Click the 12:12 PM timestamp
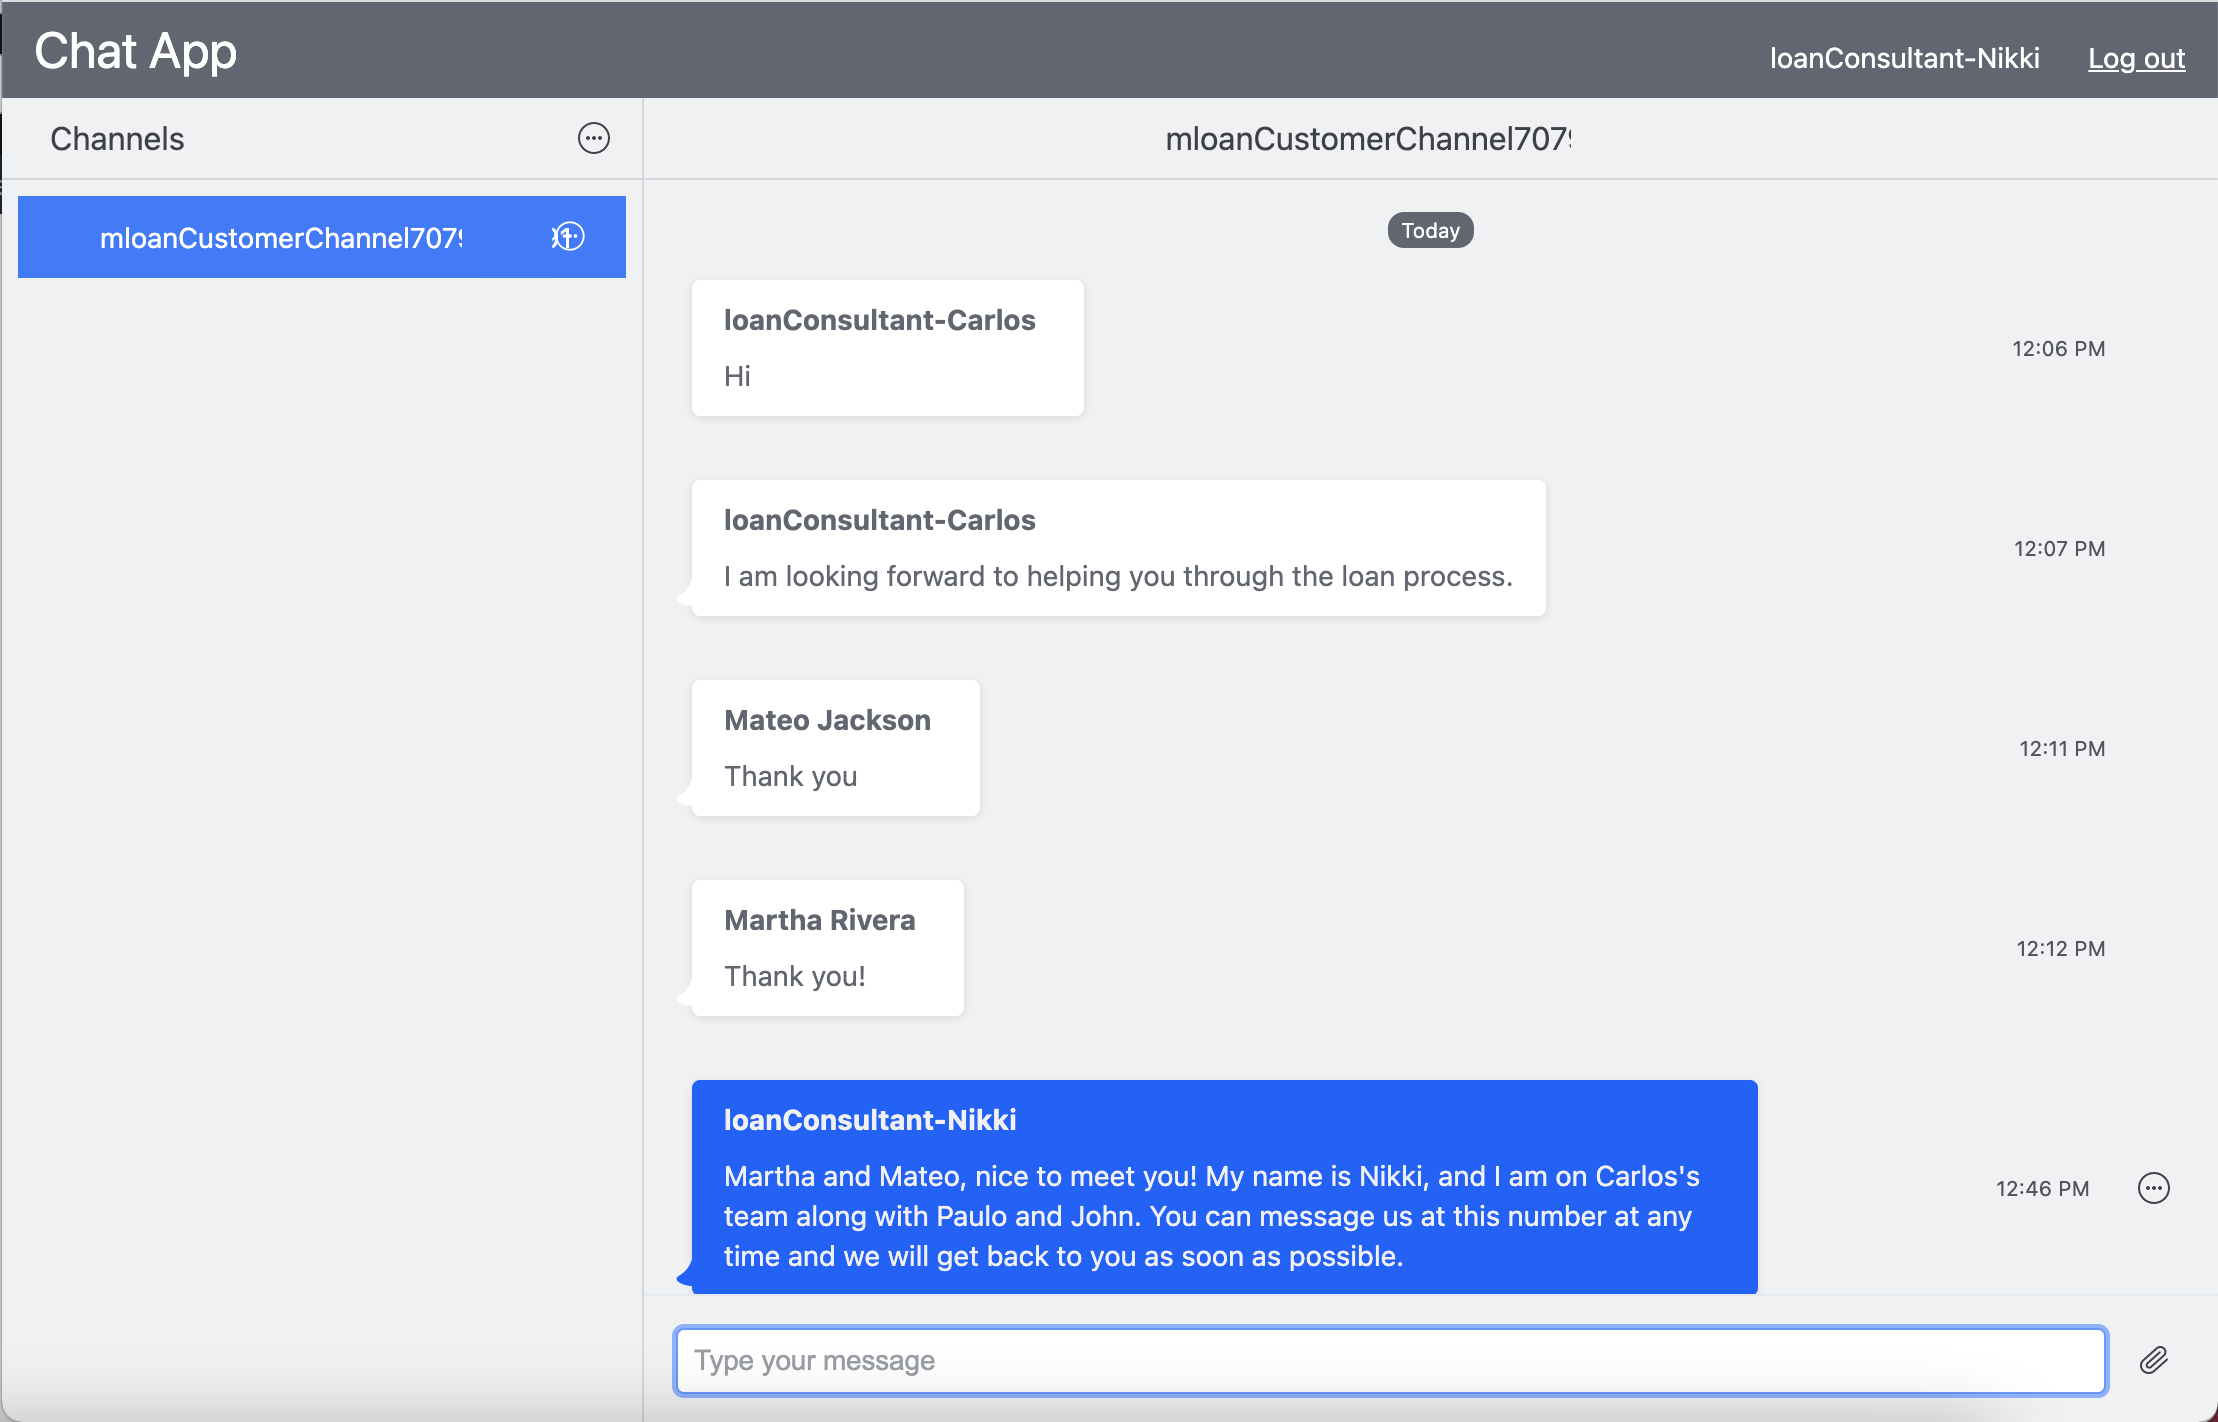Image resolution: width=2218 pixels, height=1422 pixels. pyautogui.click(x=2060, y=948)
